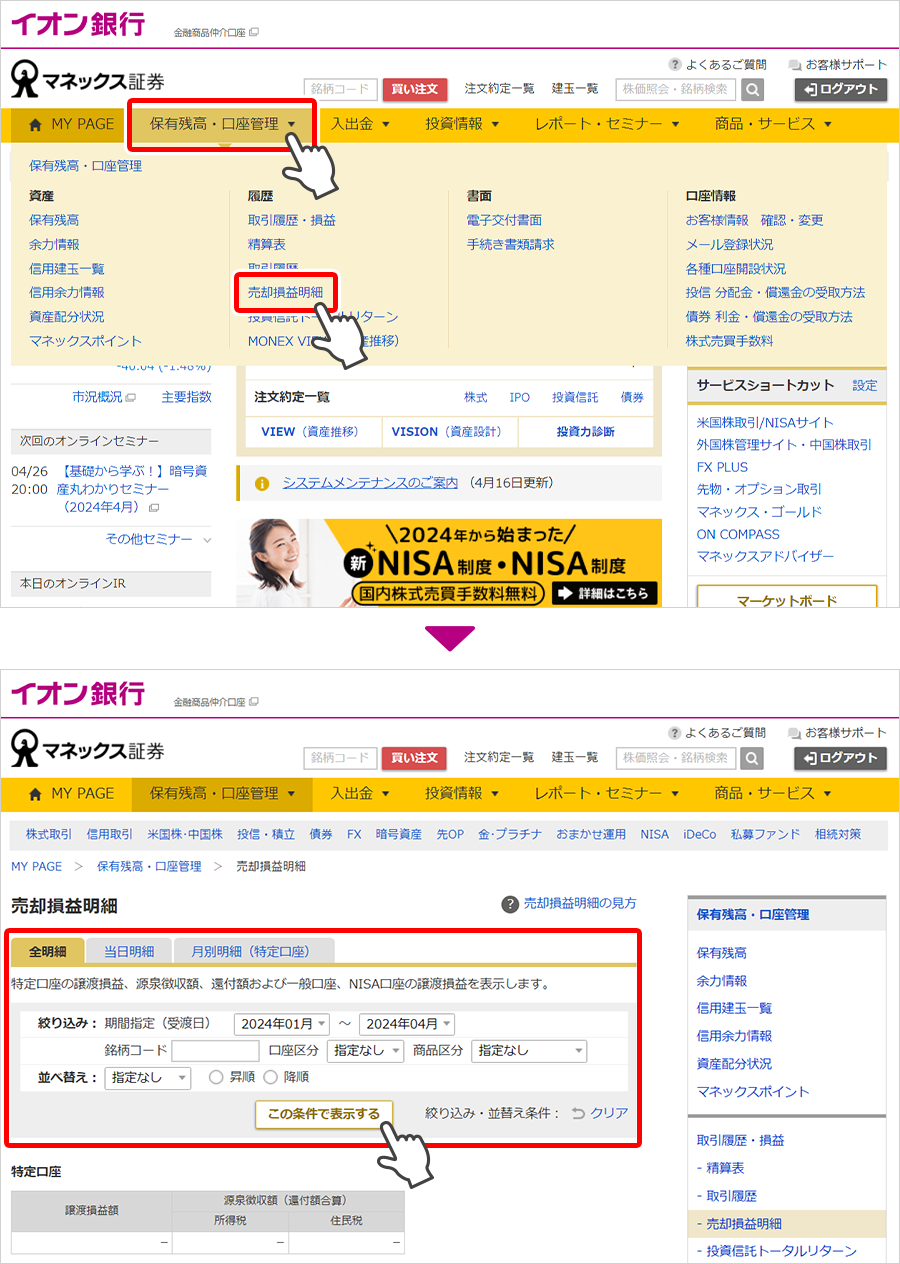Click the question icon by よくあるご質問 on 売却損益明細 page
900x1264 pixels.
[675, 733]
